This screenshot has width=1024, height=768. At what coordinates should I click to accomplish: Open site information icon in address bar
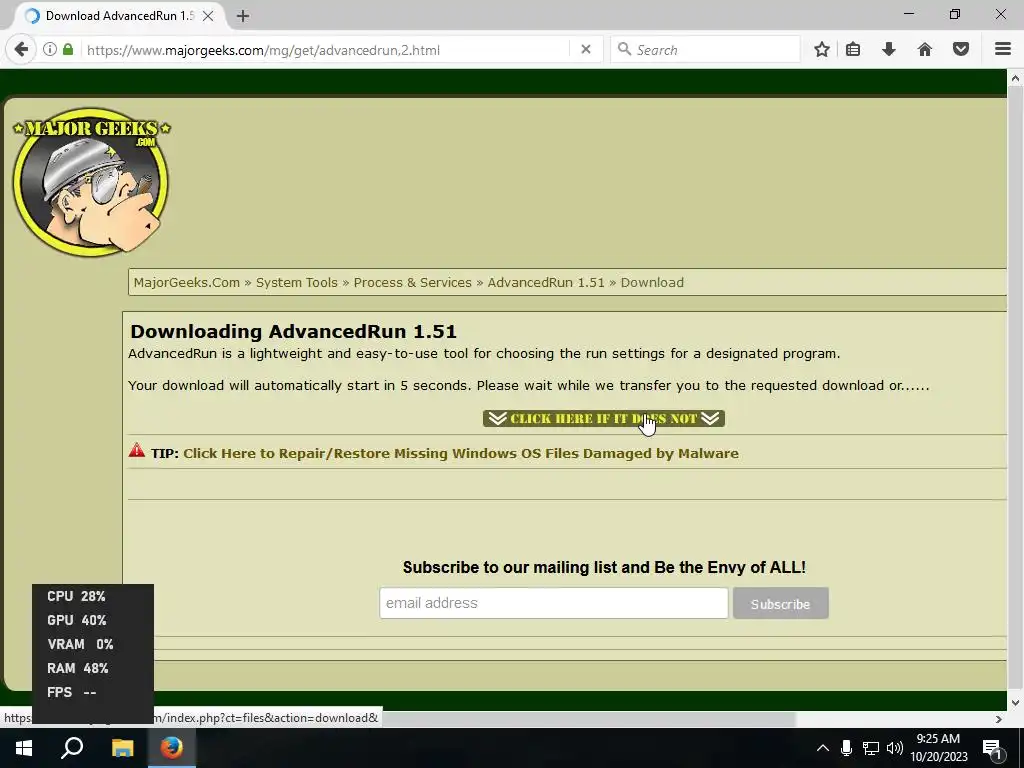(50, 50)
